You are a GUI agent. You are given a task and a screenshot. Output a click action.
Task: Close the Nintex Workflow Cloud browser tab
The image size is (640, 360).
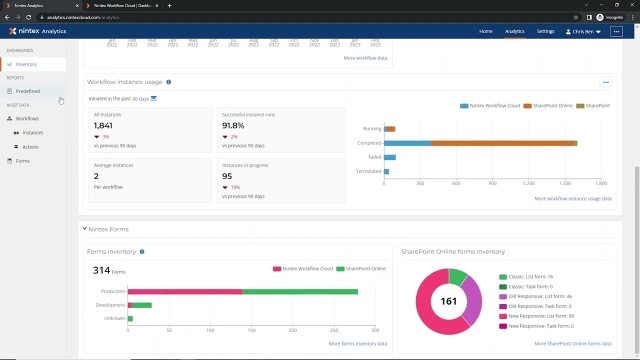tap(157, 6)
